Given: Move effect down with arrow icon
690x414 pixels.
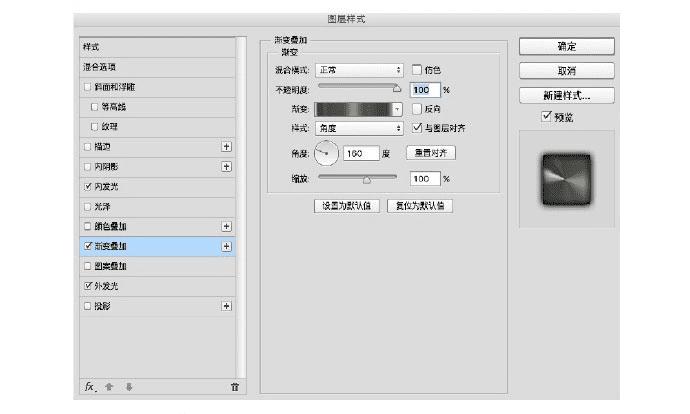Looking at the screenshot, I should (129, 387).
